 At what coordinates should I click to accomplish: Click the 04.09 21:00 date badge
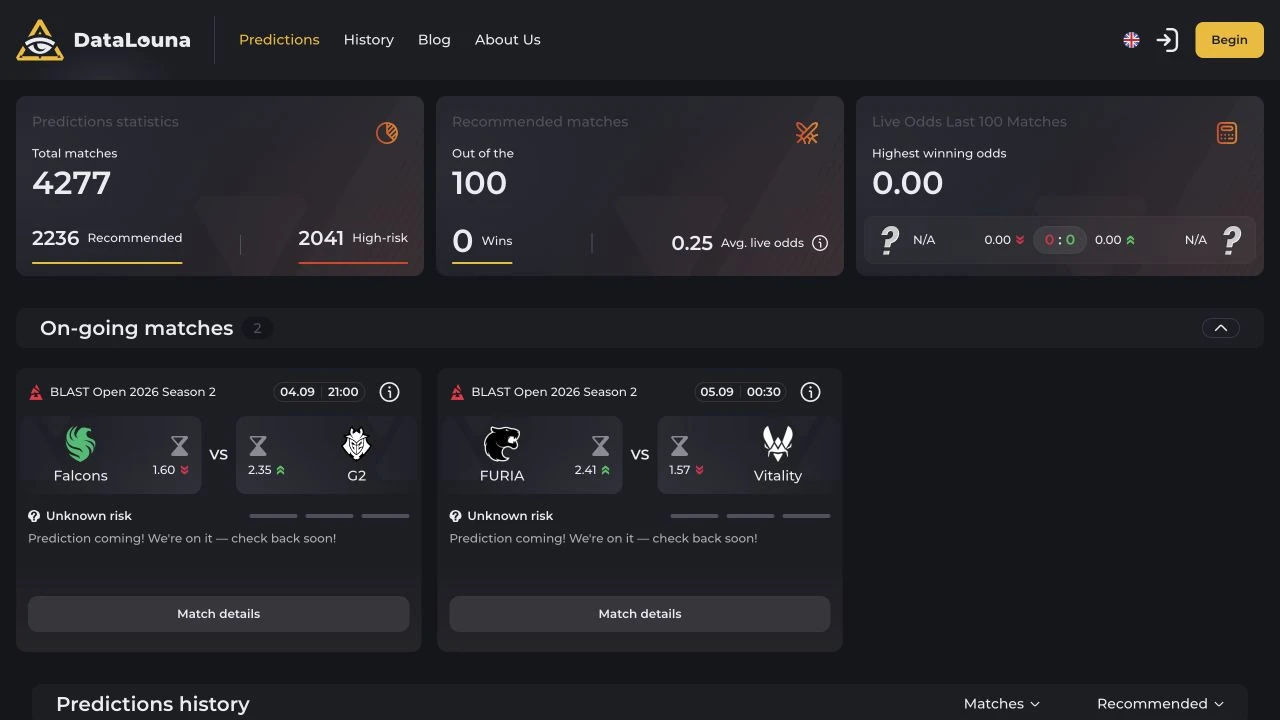point(318,392)
